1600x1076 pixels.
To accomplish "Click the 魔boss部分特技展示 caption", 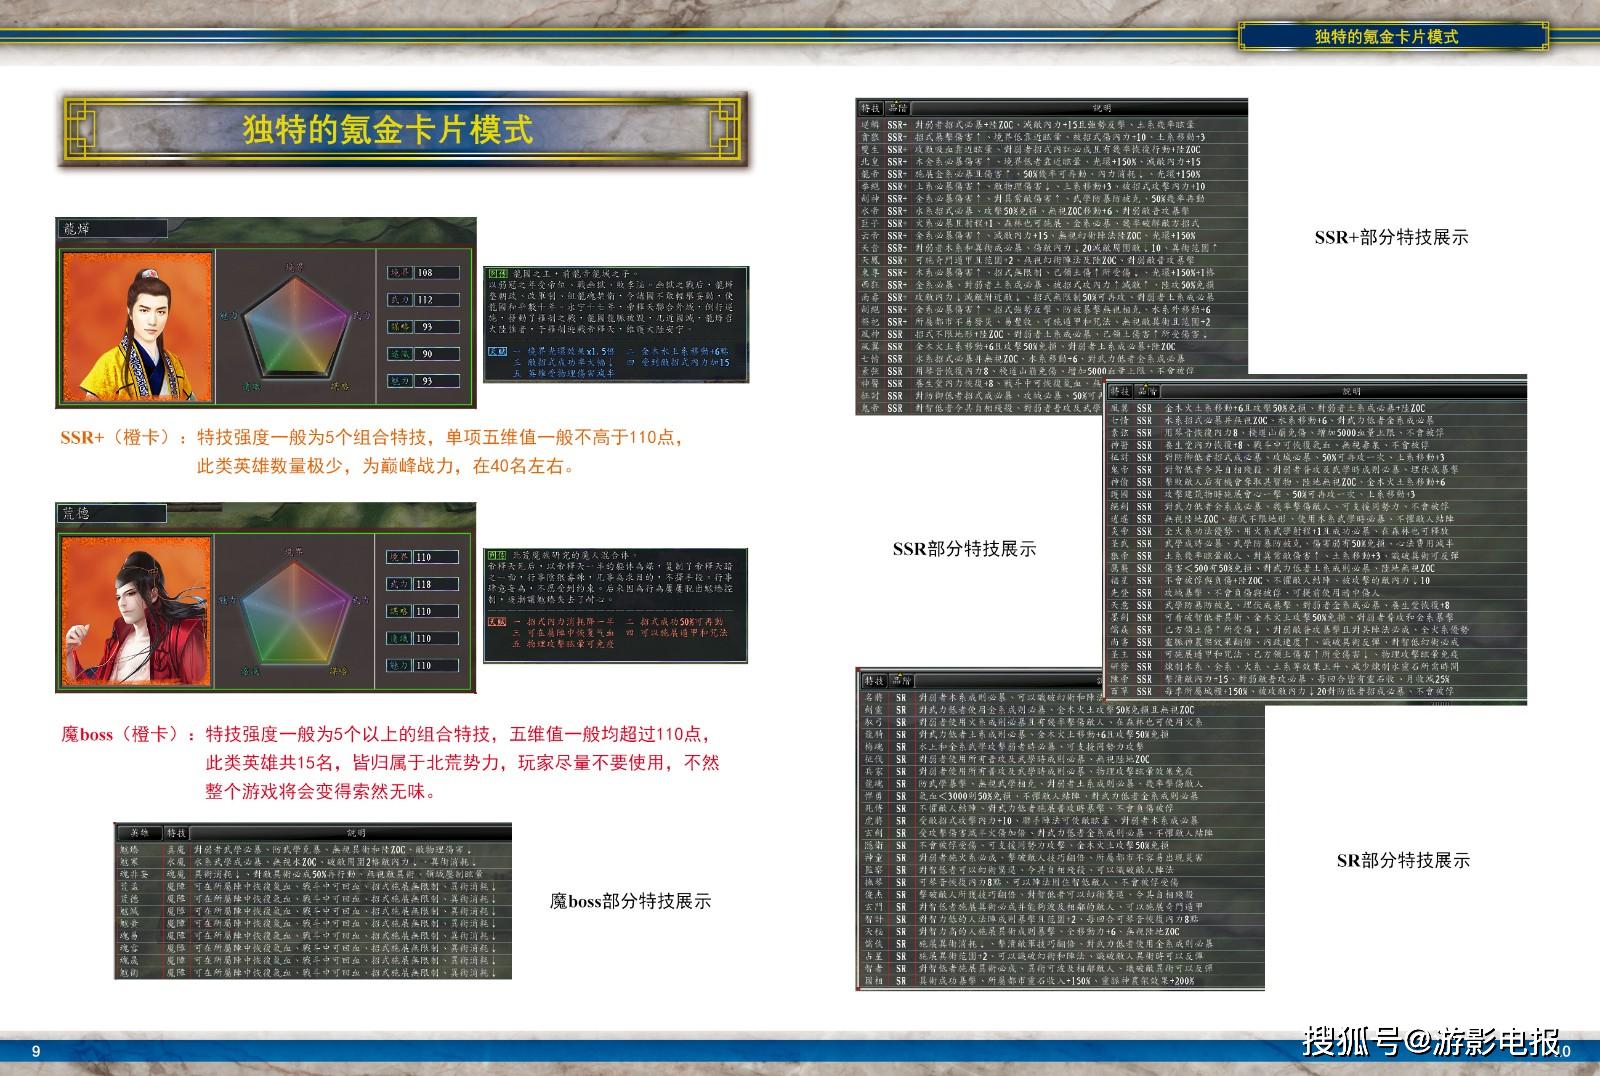I will (630, 901).
